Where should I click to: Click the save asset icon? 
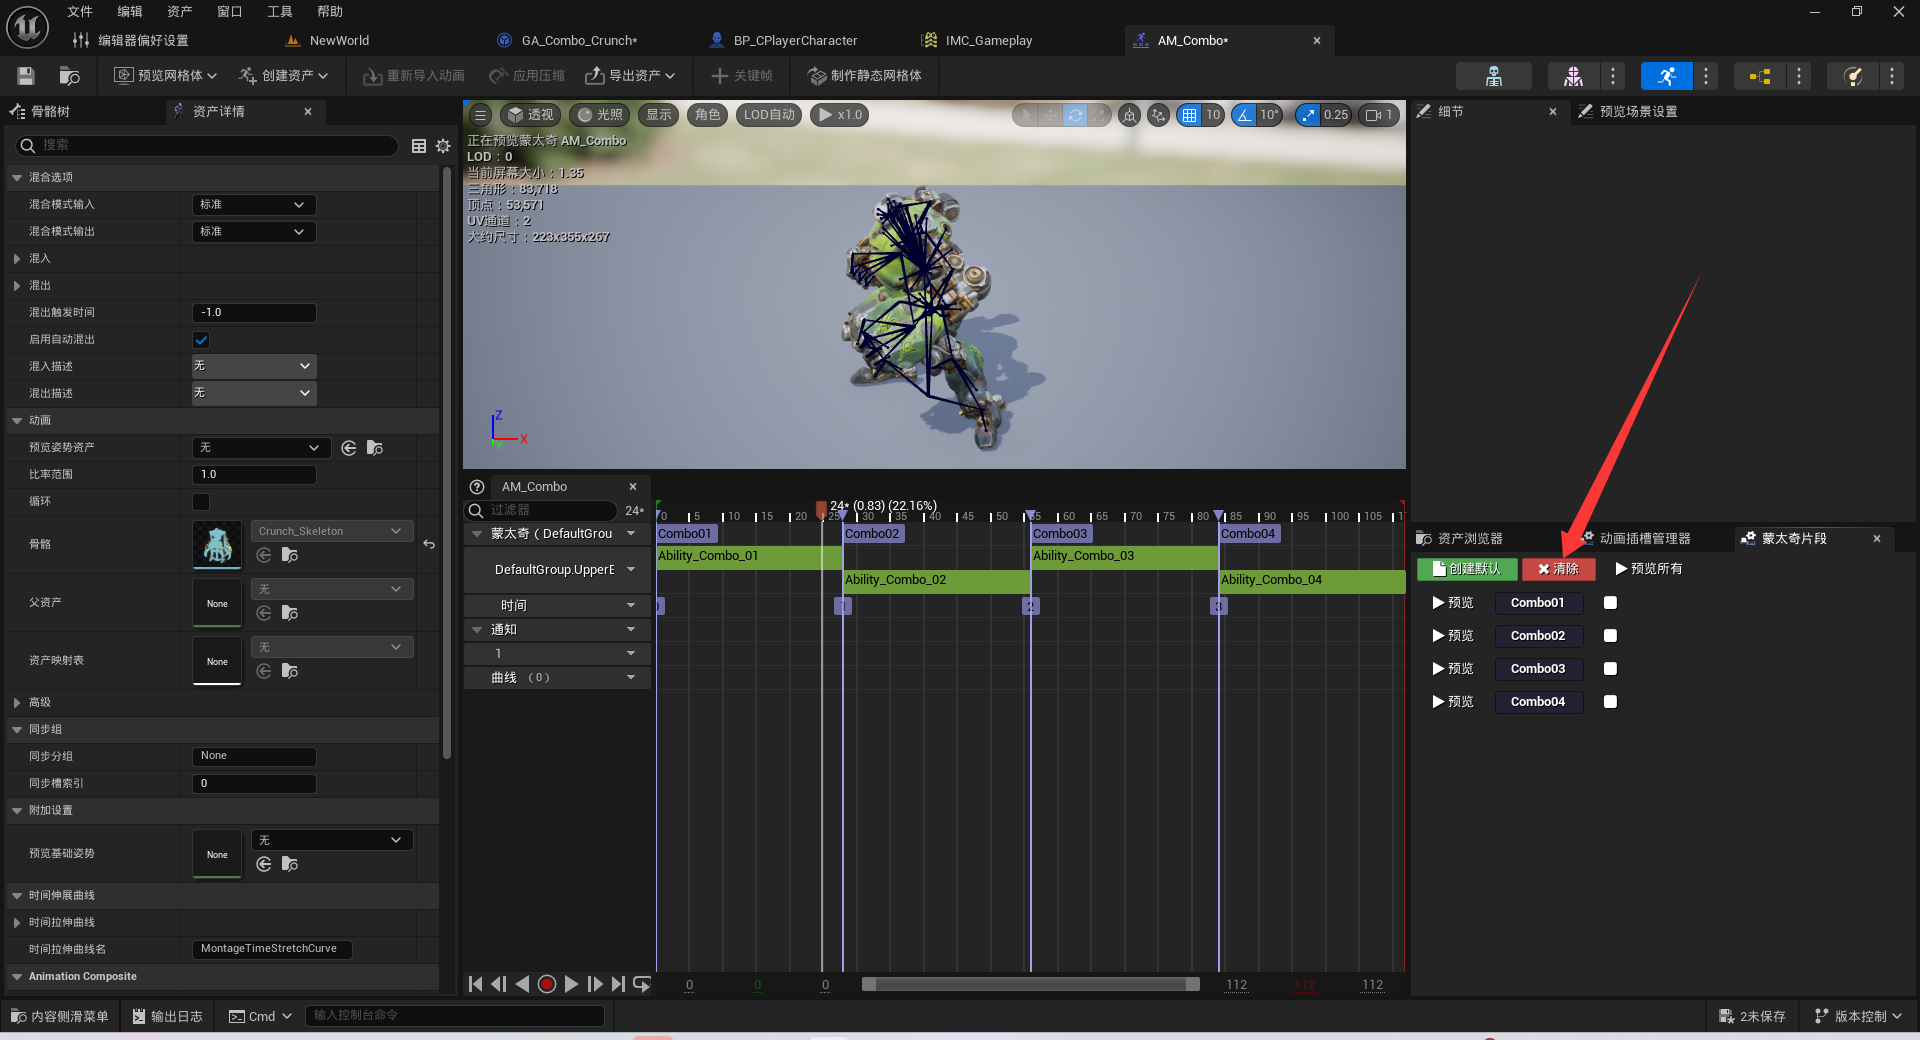point(25,75)
